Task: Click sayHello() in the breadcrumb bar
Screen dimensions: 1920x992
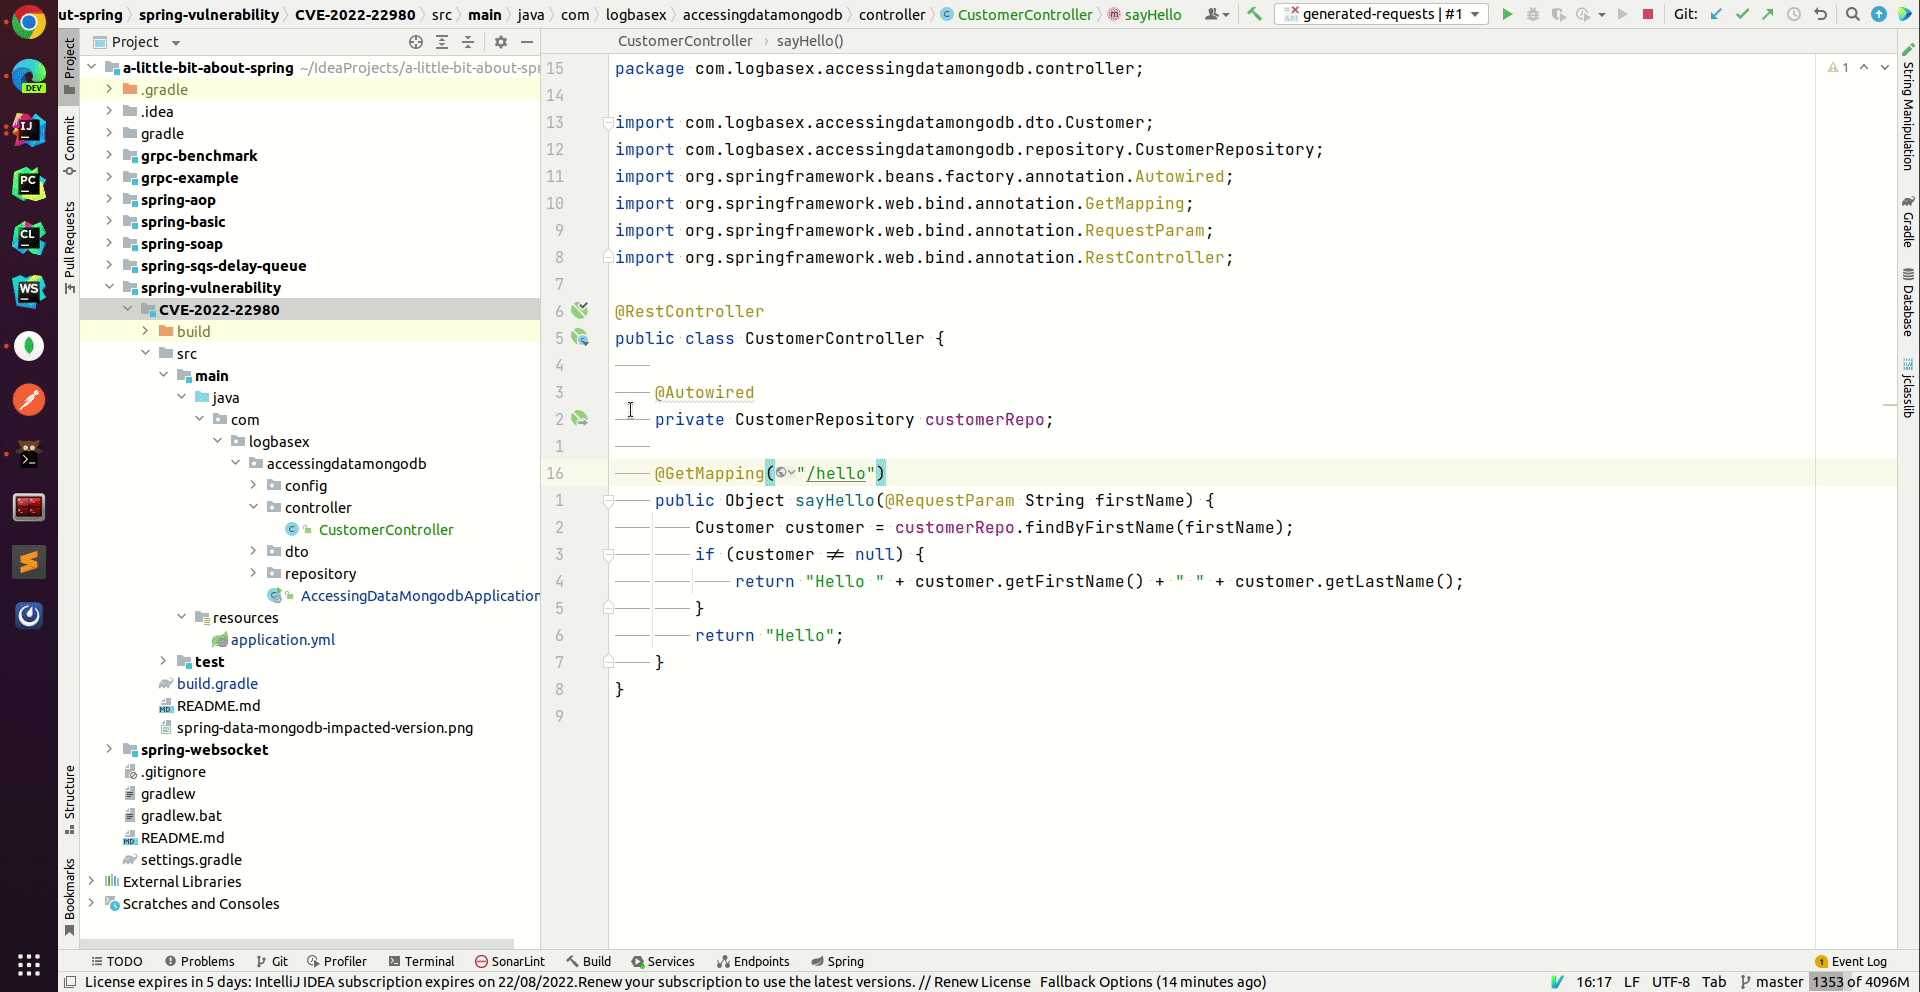Action: click(x=811, y=41)
